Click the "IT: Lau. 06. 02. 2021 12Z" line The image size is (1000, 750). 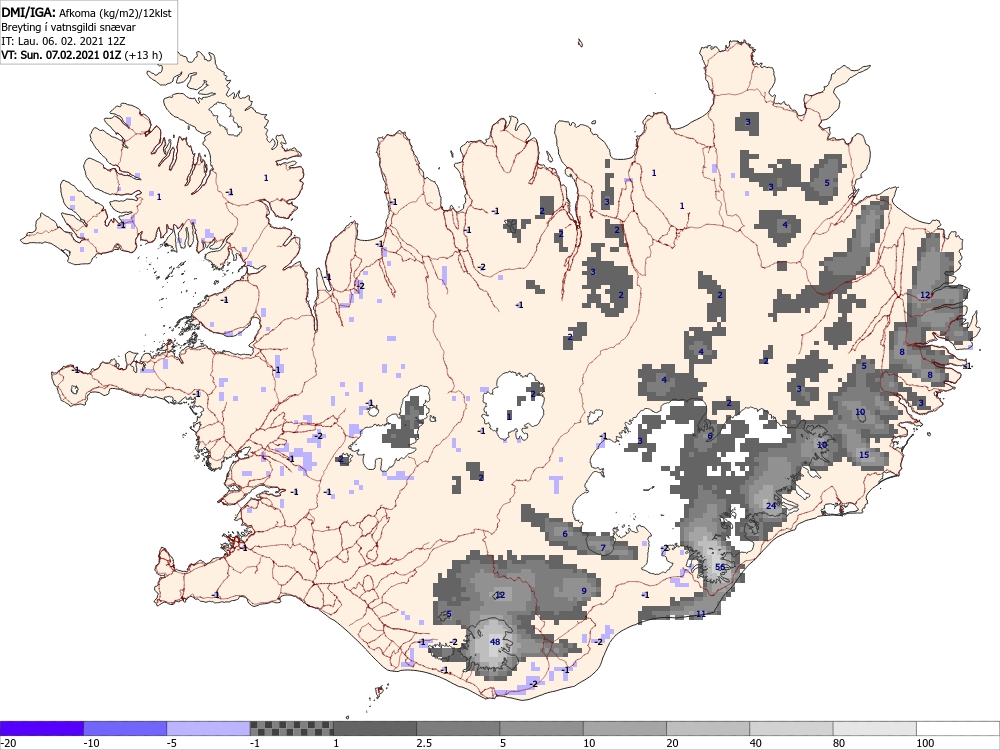coord(63,41)
